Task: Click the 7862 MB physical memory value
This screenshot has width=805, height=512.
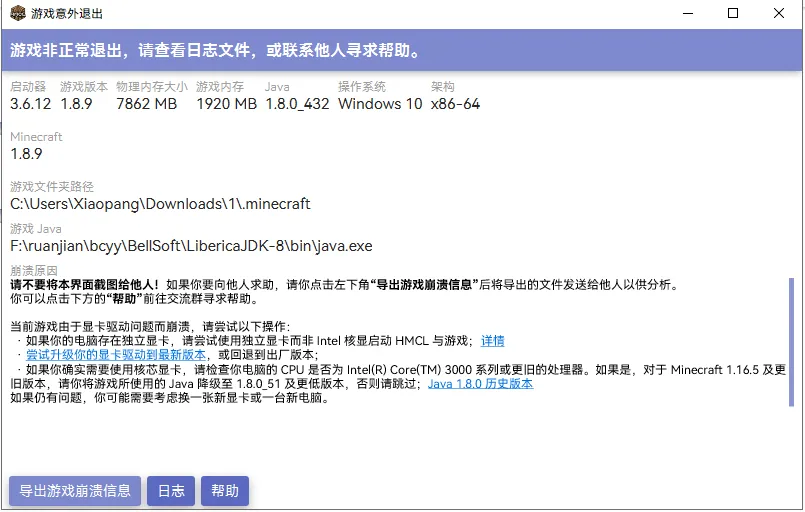Action: 146,104
